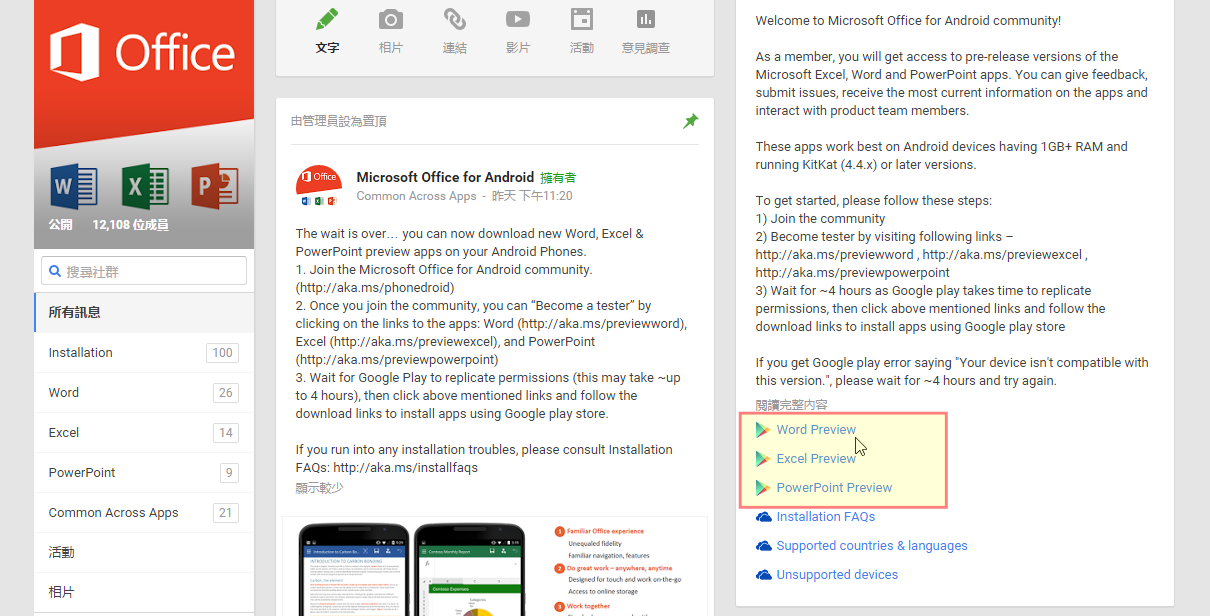Click cloud icon beside Installation FAQs

point(764,517)
